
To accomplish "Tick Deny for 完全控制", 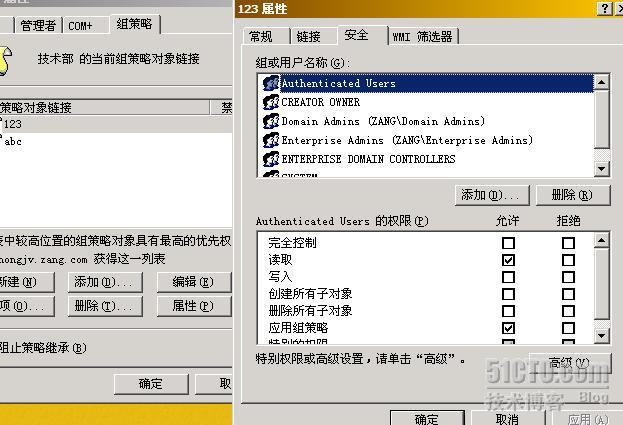I will coord(568,243).
